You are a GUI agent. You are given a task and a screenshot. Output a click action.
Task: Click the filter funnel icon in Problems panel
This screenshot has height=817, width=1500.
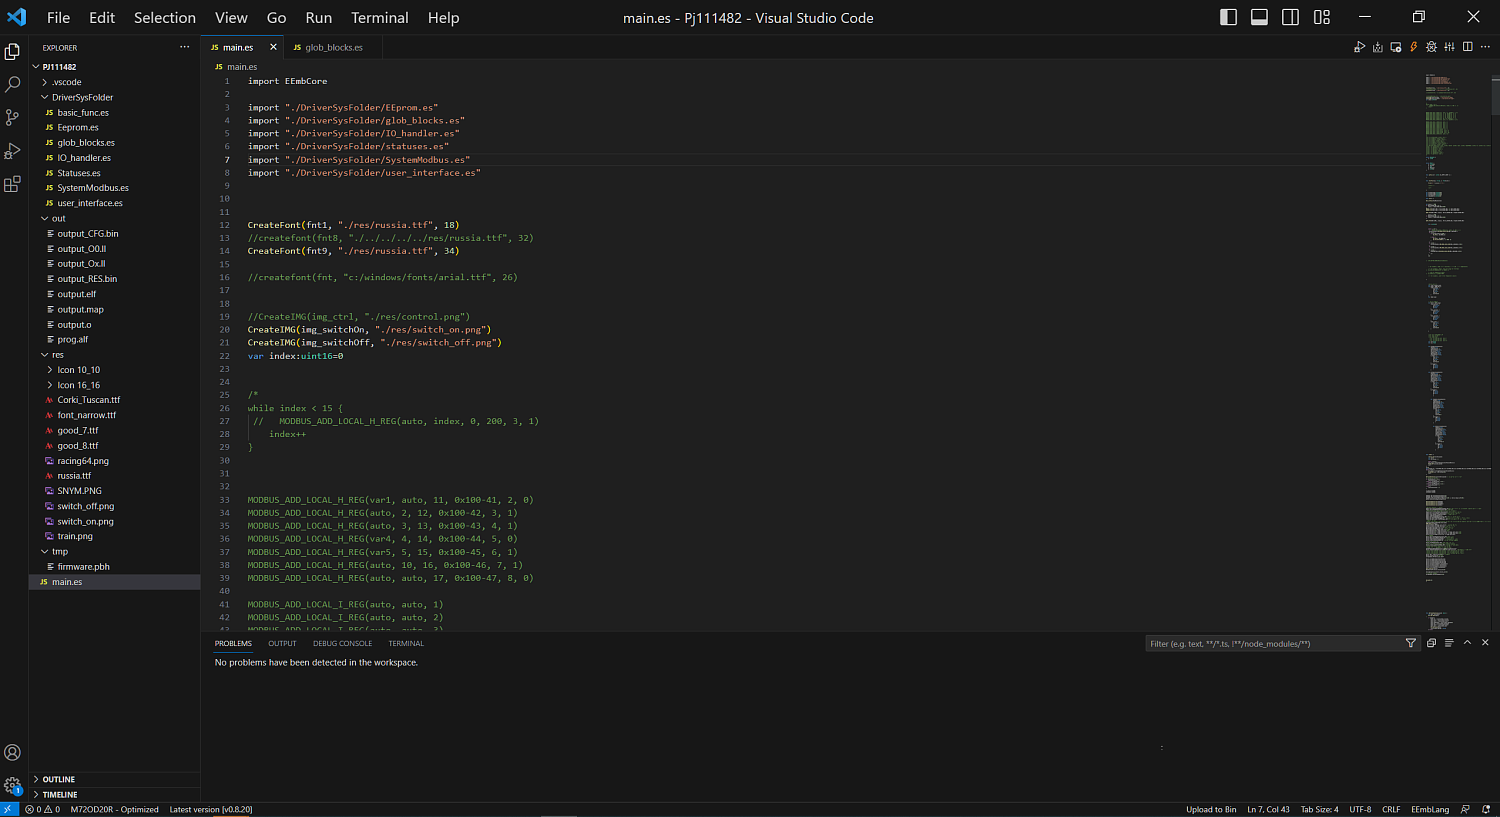pos(1411,643)
